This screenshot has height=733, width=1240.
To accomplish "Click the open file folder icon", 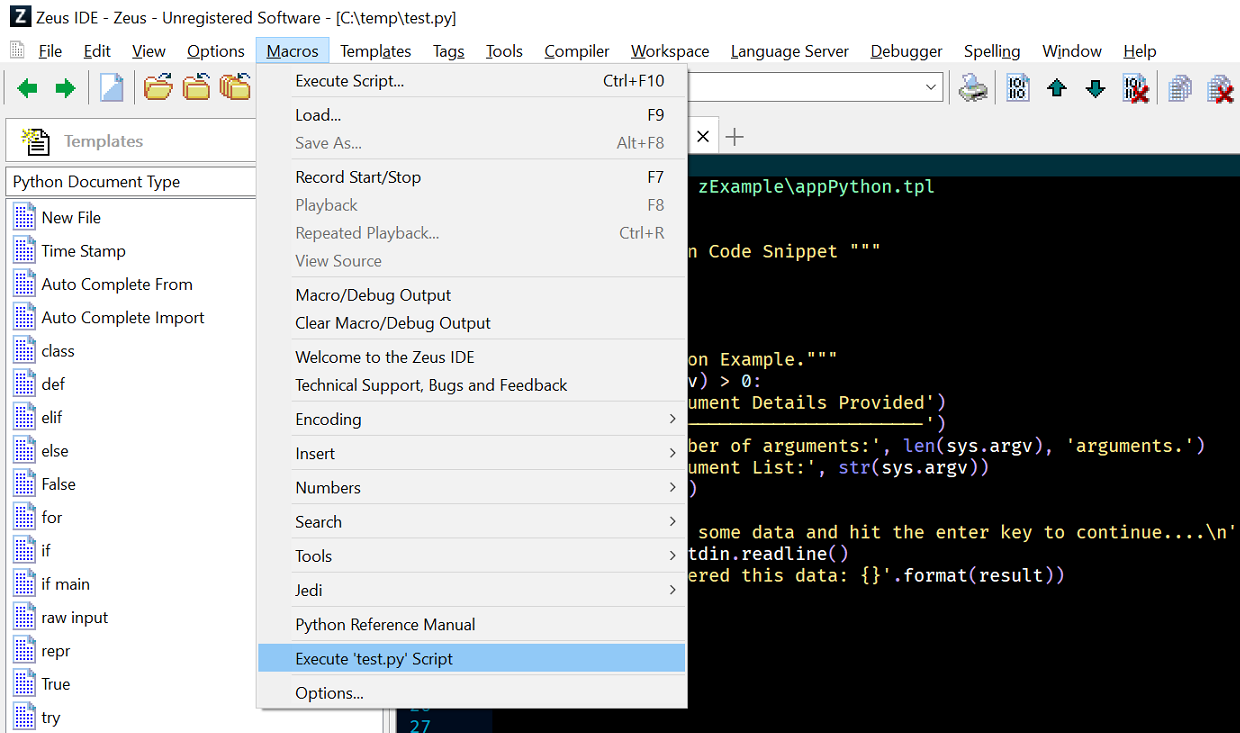I will (158, 88).
